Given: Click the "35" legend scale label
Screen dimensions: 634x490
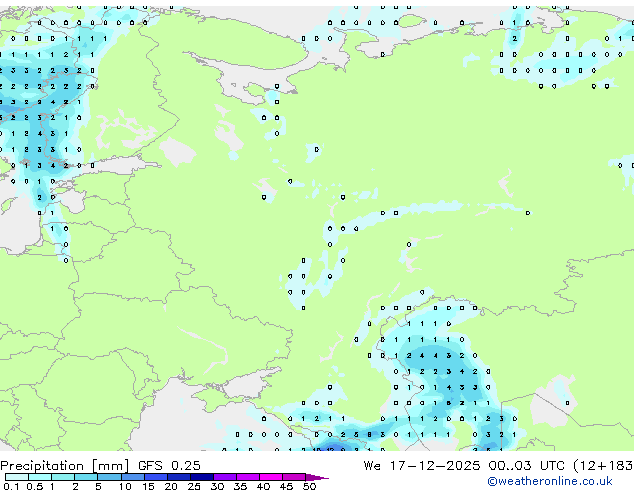Looking at the screenshot, I should pos(240,486).
